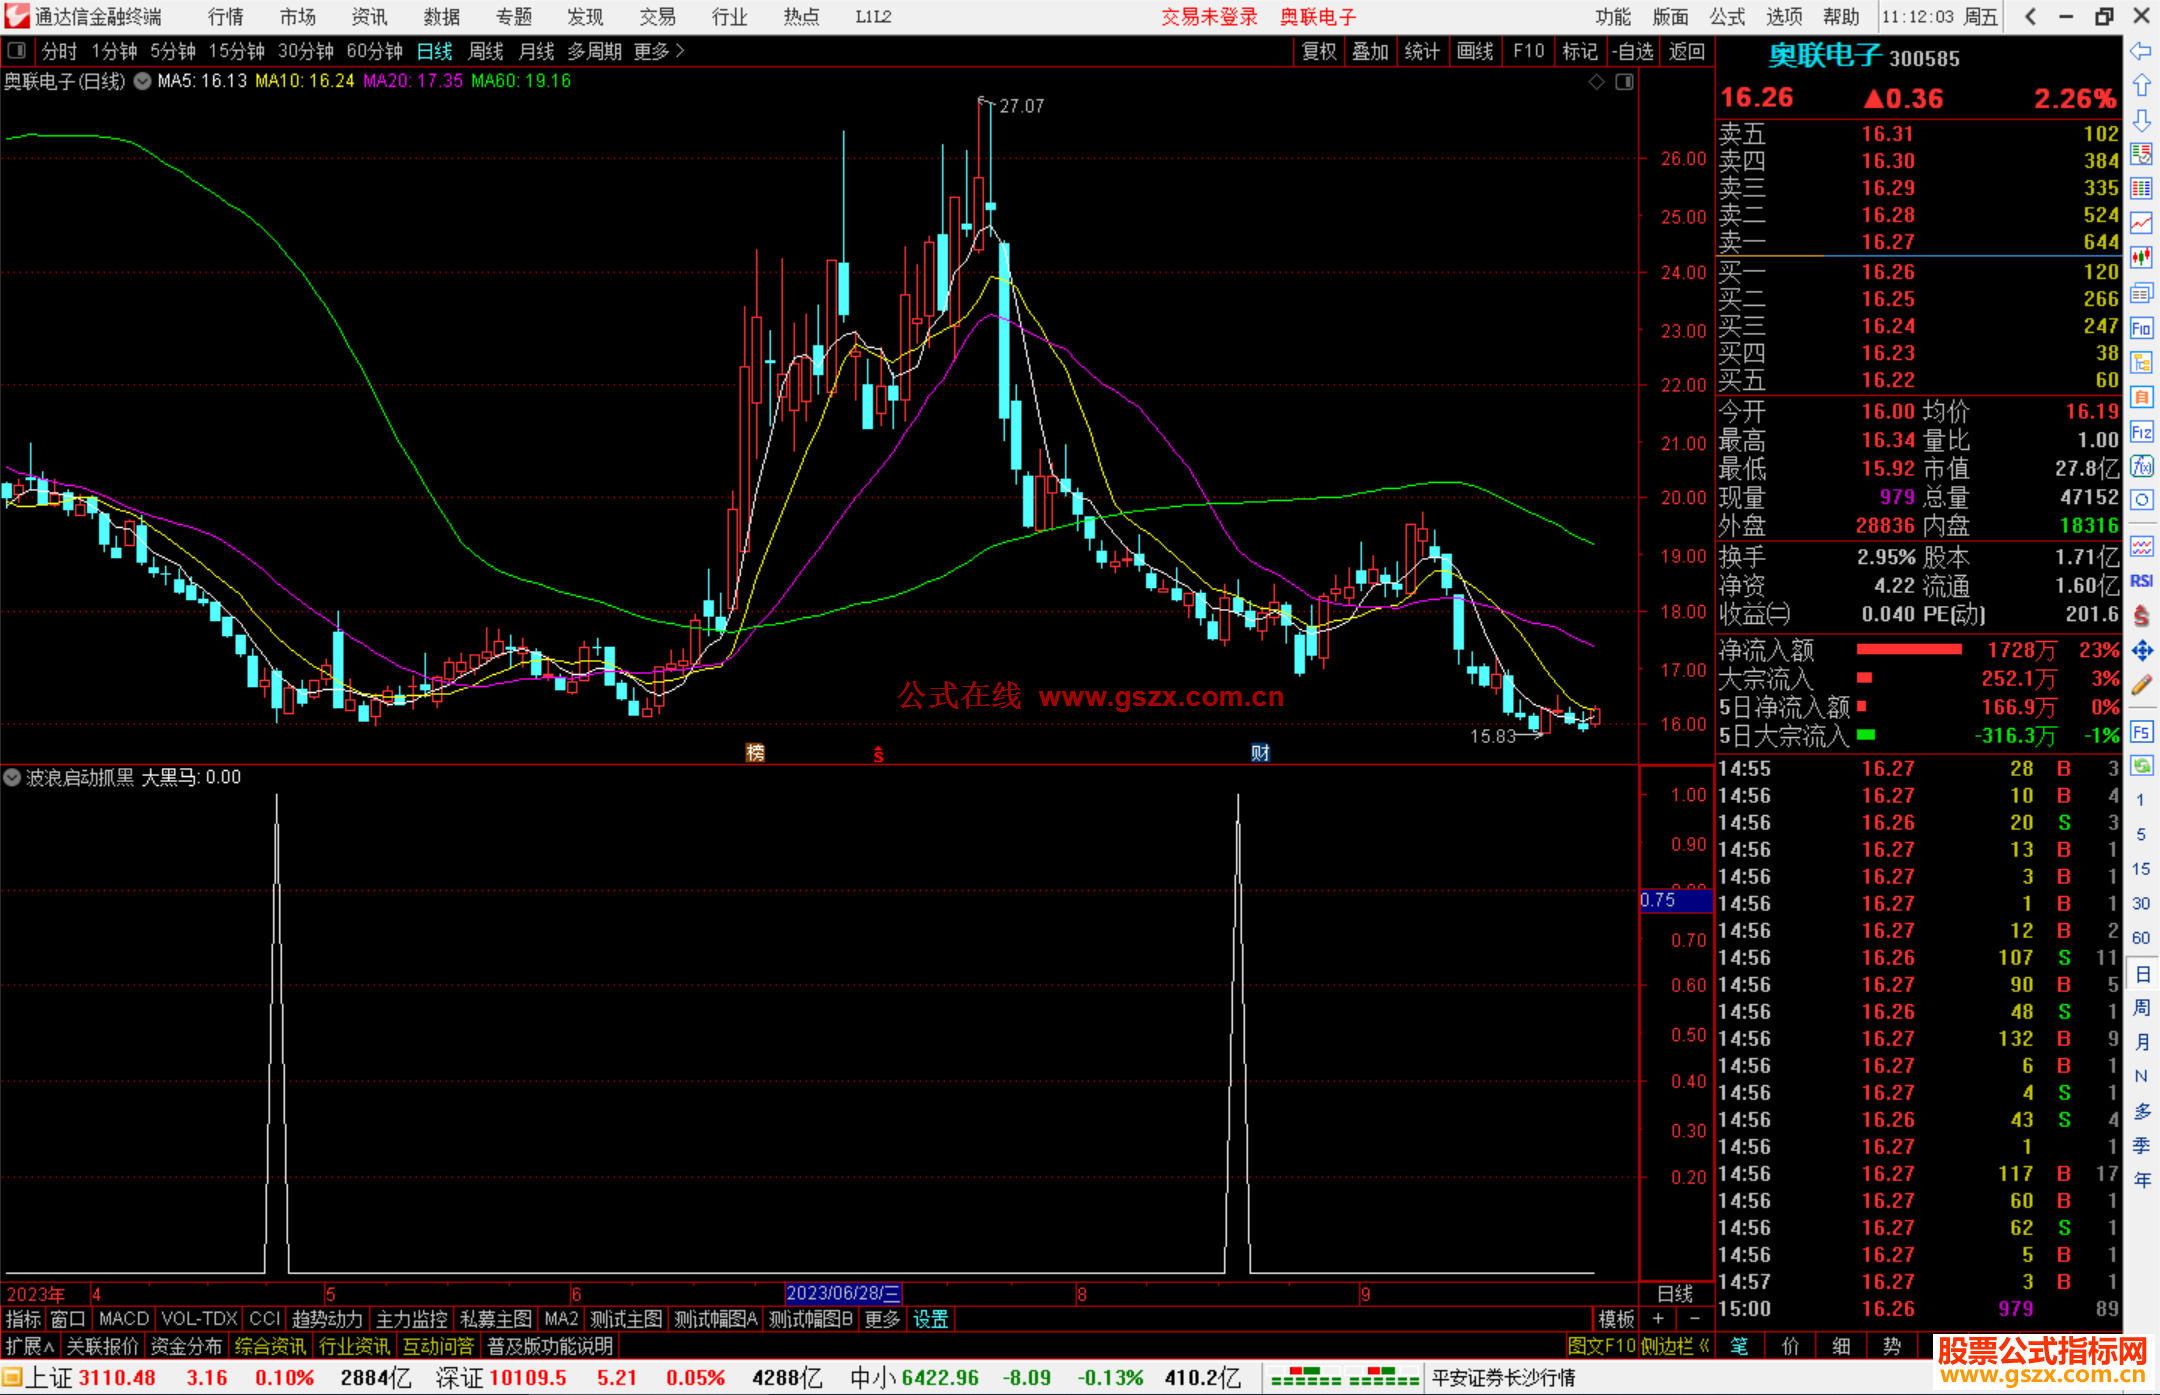Collapse the 侧边栏 sidebar chevron
This screenshot has width=2160, height=1395.
(1704, 1346)
